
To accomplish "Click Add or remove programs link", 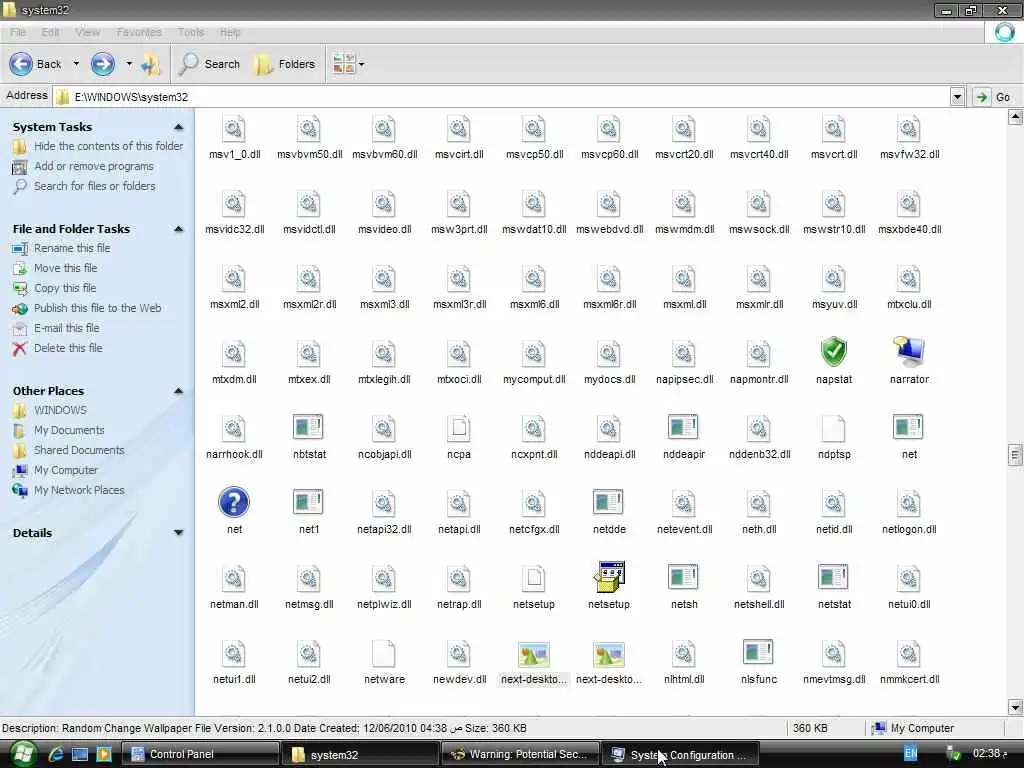I will coord(94,167).
